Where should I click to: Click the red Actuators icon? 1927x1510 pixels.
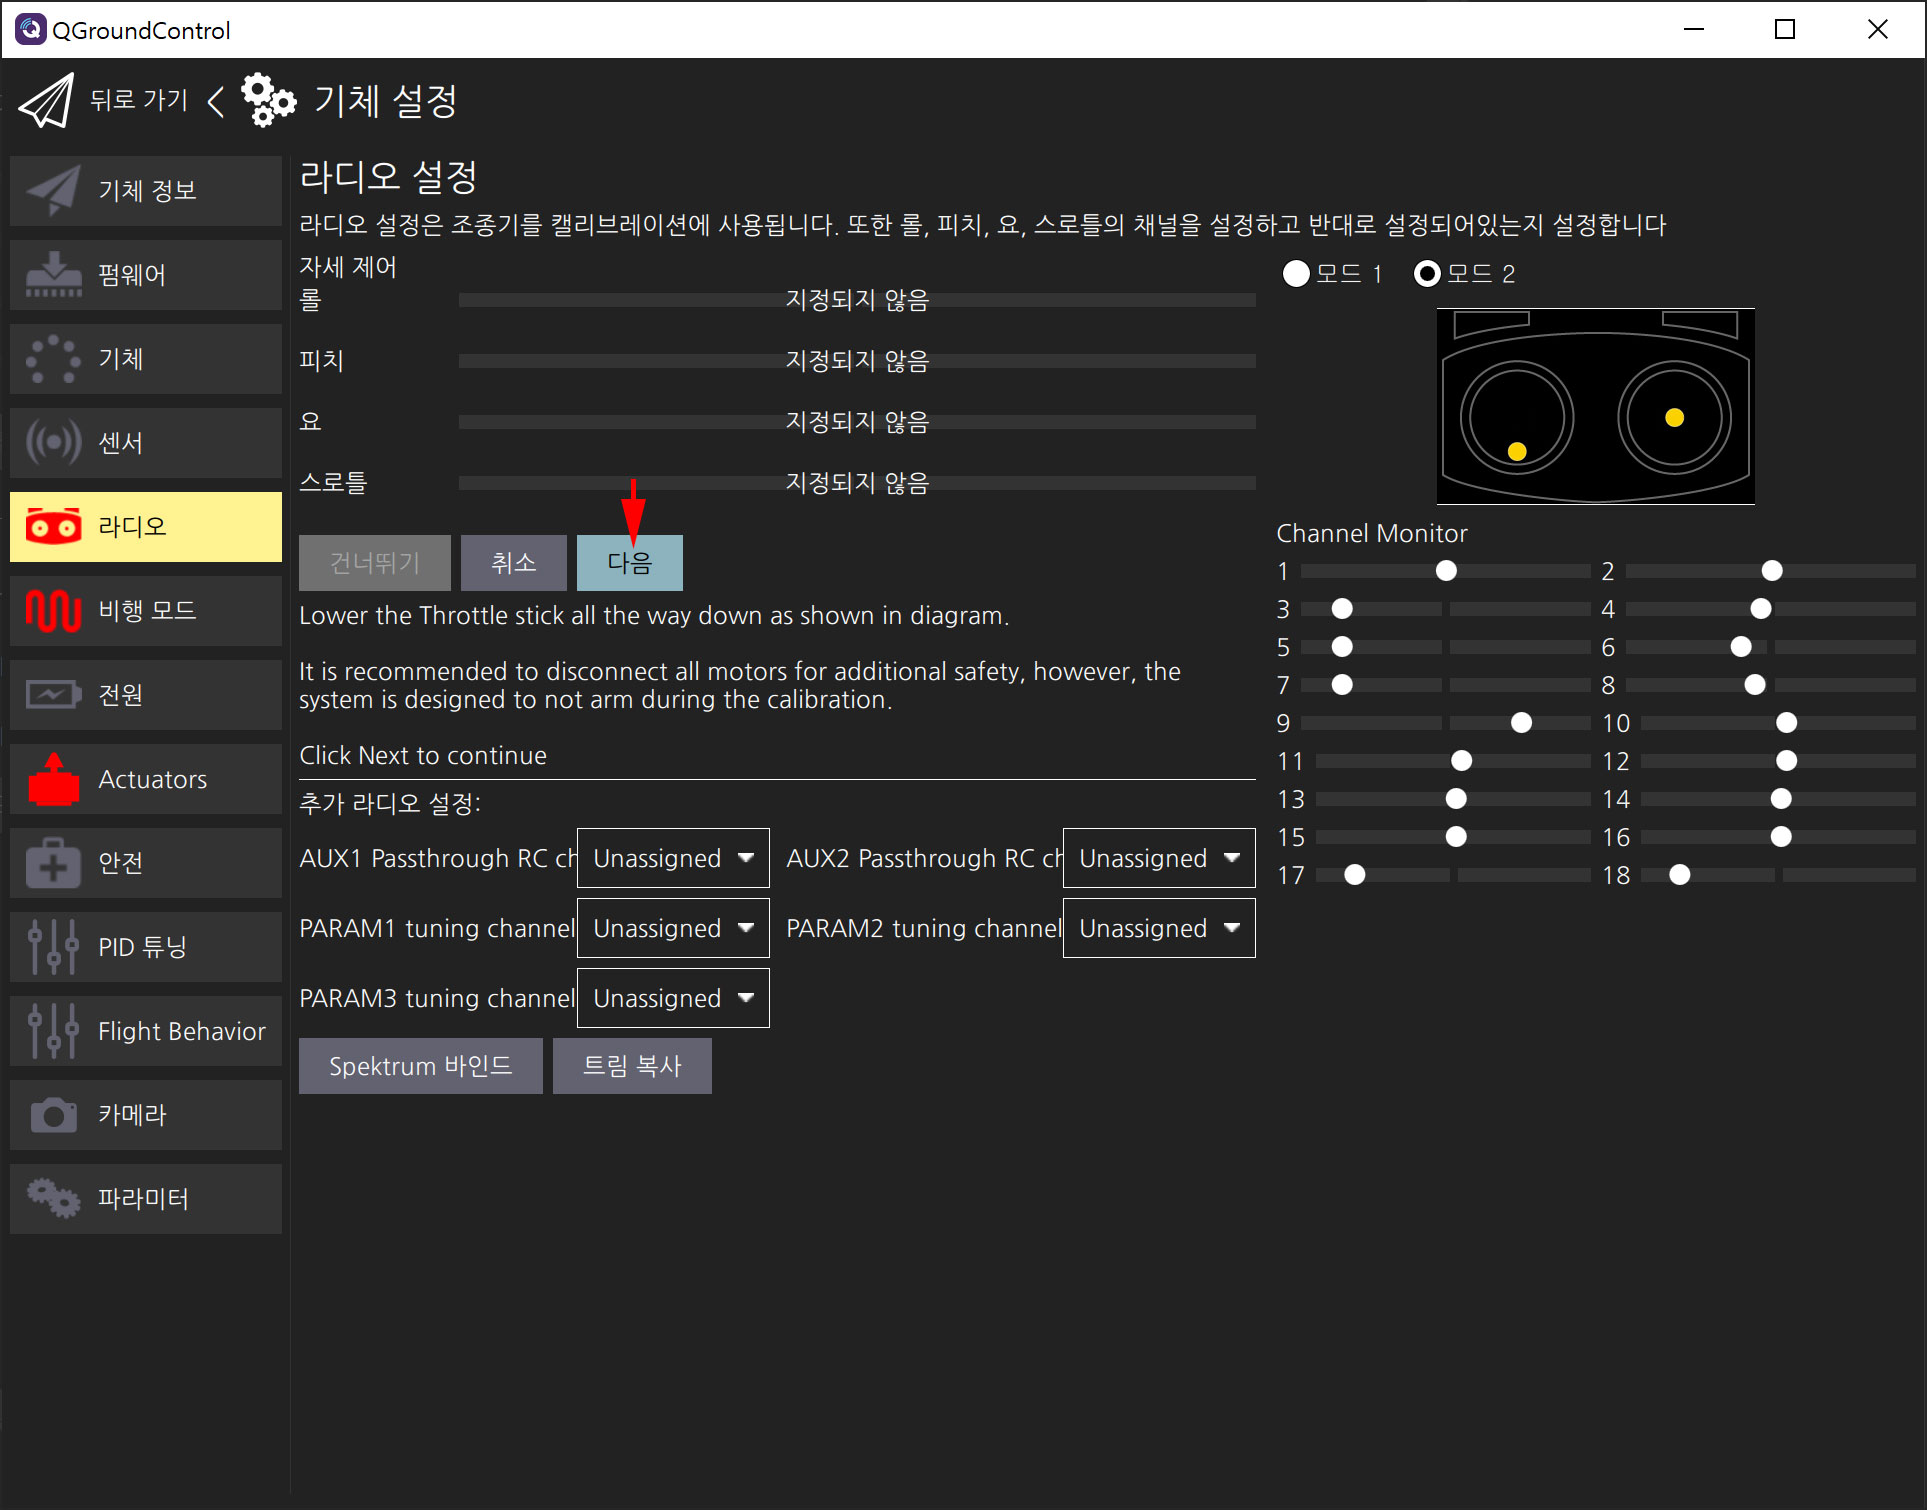coord(53,779)
